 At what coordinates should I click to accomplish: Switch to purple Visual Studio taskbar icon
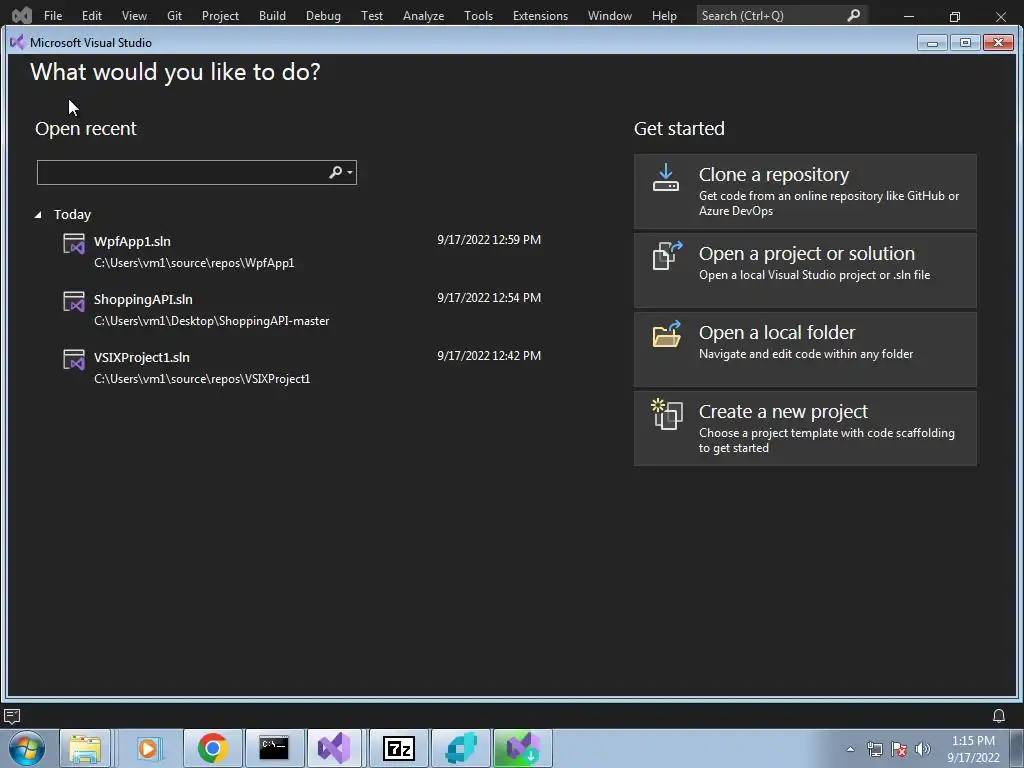coord(334,748)
